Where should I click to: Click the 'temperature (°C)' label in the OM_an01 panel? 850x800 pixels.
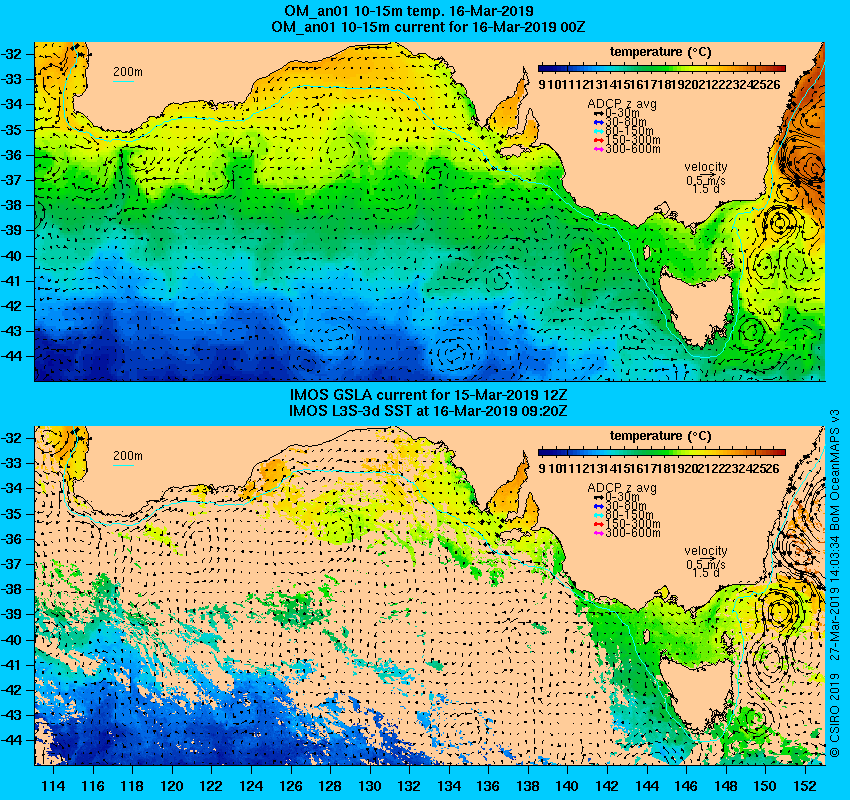coord(660,52)
